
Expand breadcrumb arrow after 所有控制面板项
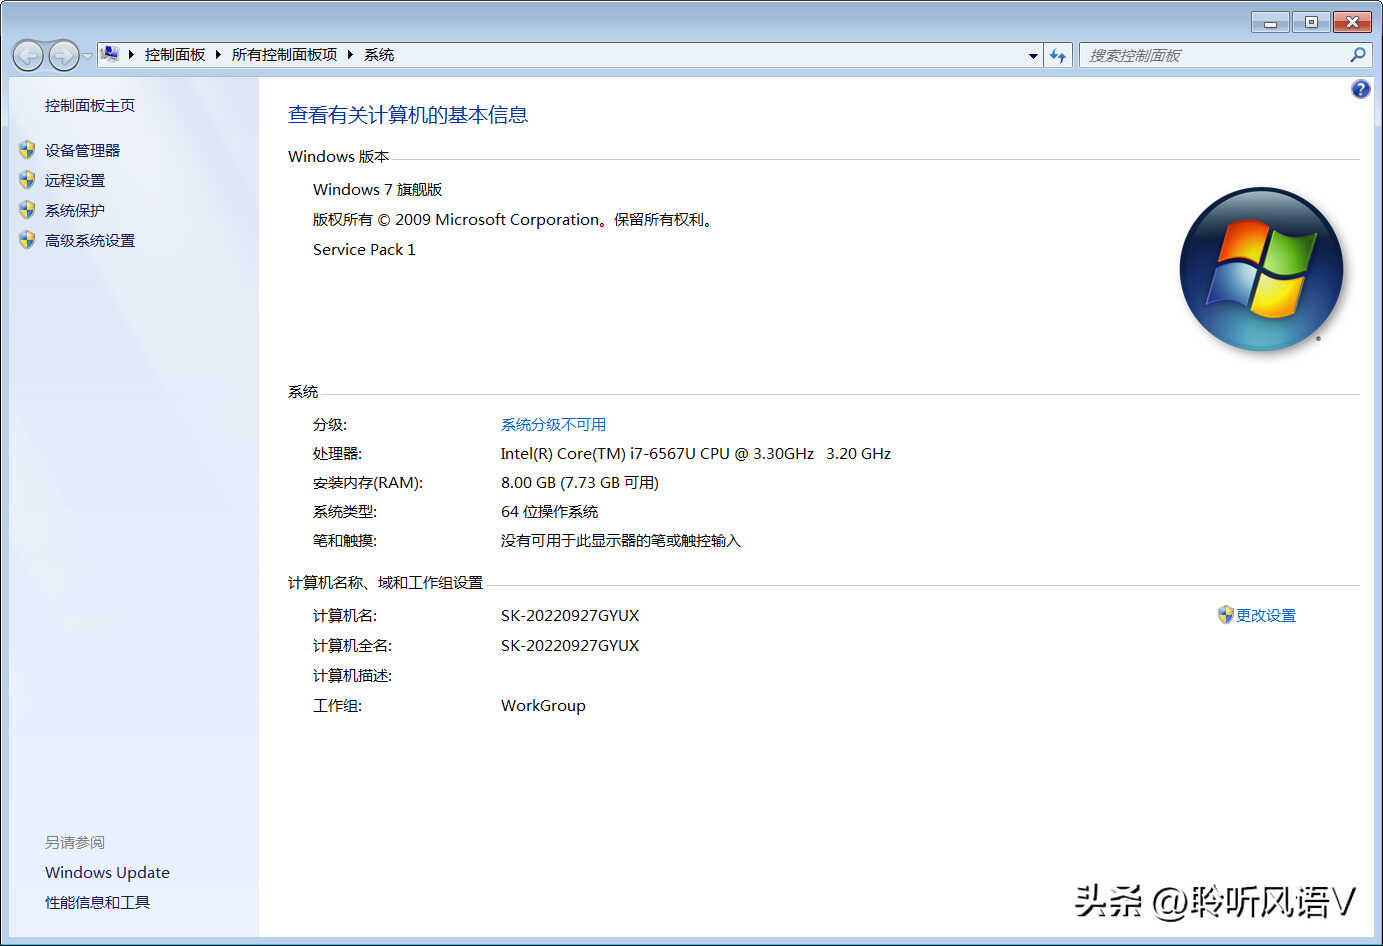(350, 55)
